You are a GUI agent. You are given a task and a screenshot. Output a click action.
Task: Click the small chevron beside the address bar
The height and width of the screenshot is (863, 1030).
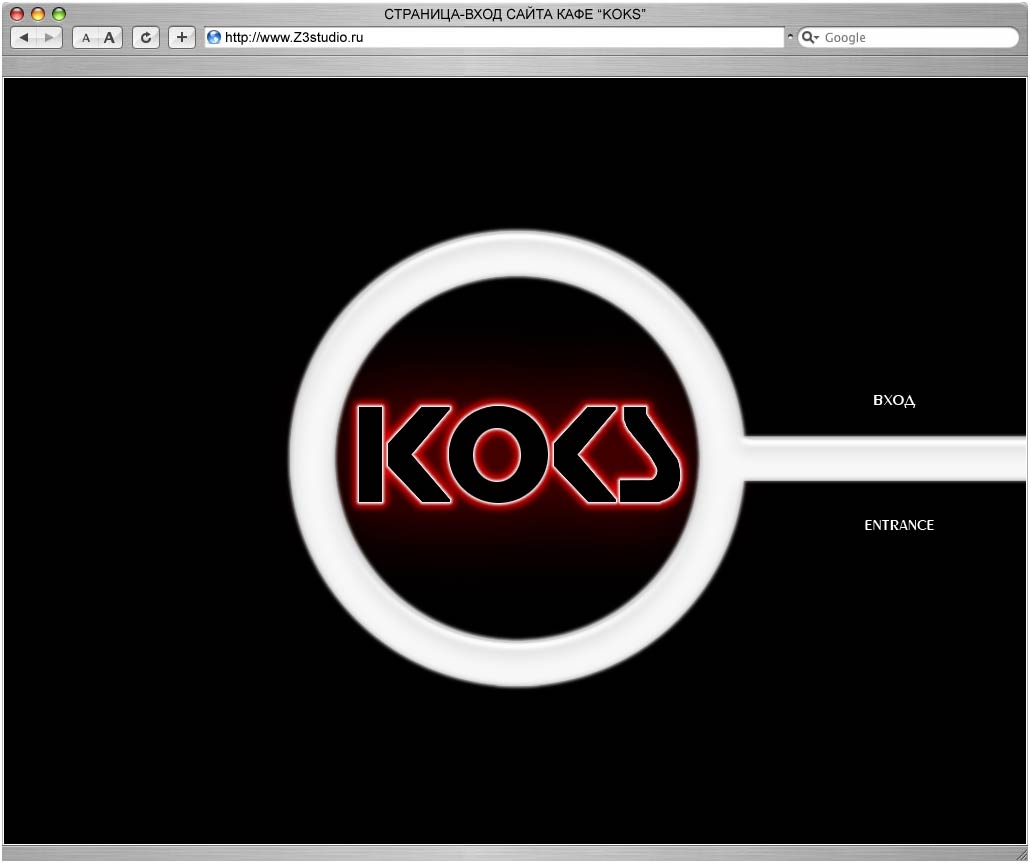pyautogui.click(x=790, y=34)
